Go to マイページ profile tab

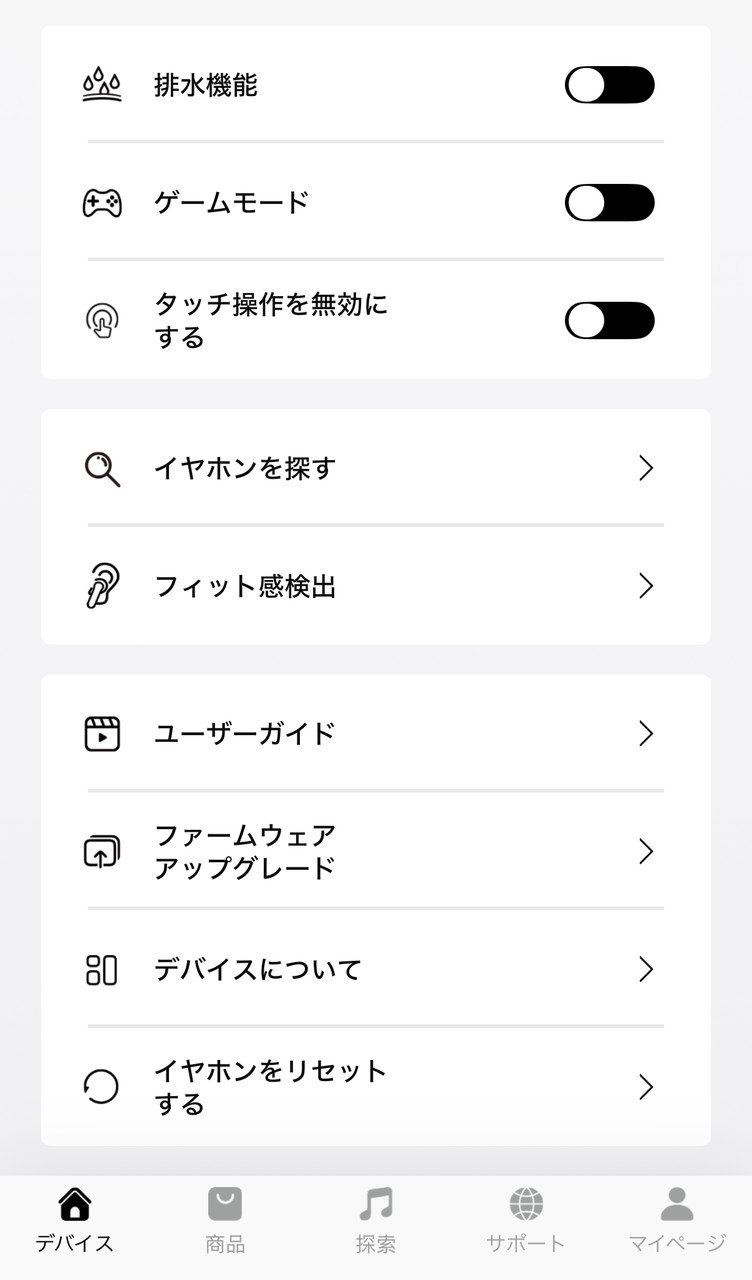tap(677, 1220)
